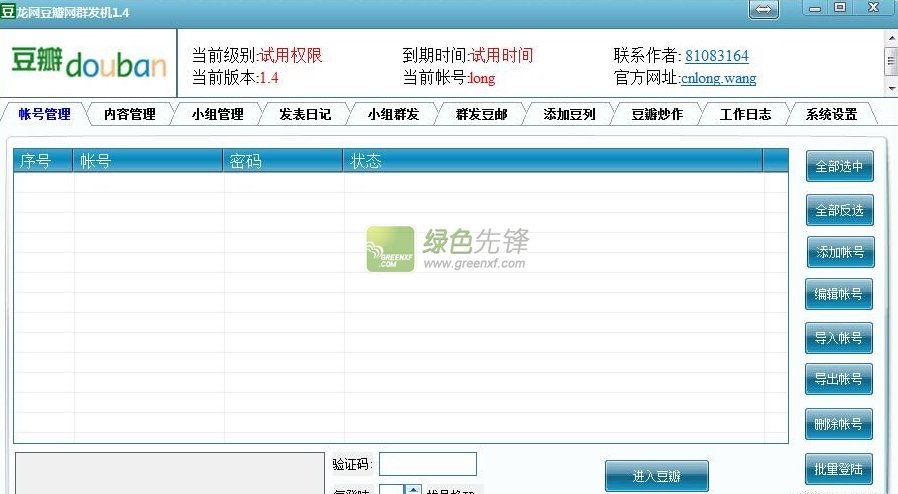This screenshot has width=898, height=494.
Task: Maximize the window
Action: click(840, 8)
